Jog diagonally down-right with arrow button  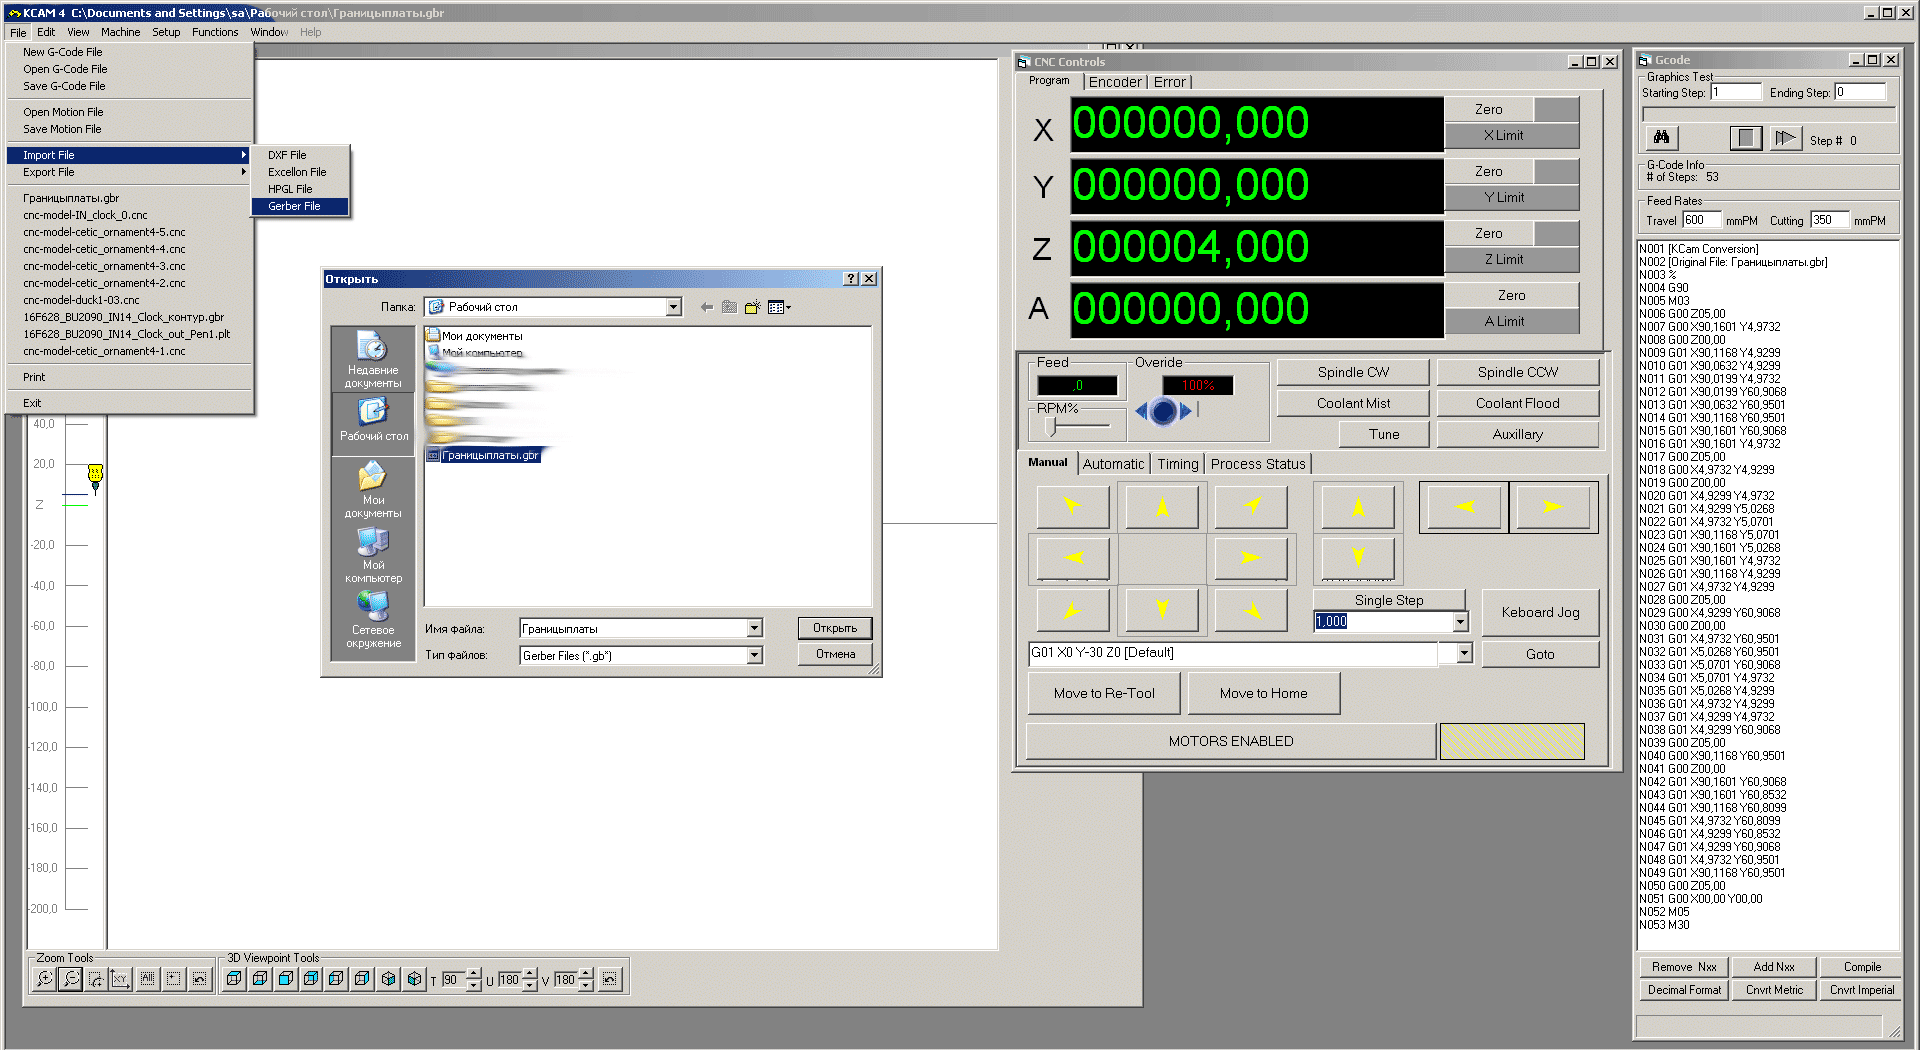pyautogui.click(x=1251, y=610)
